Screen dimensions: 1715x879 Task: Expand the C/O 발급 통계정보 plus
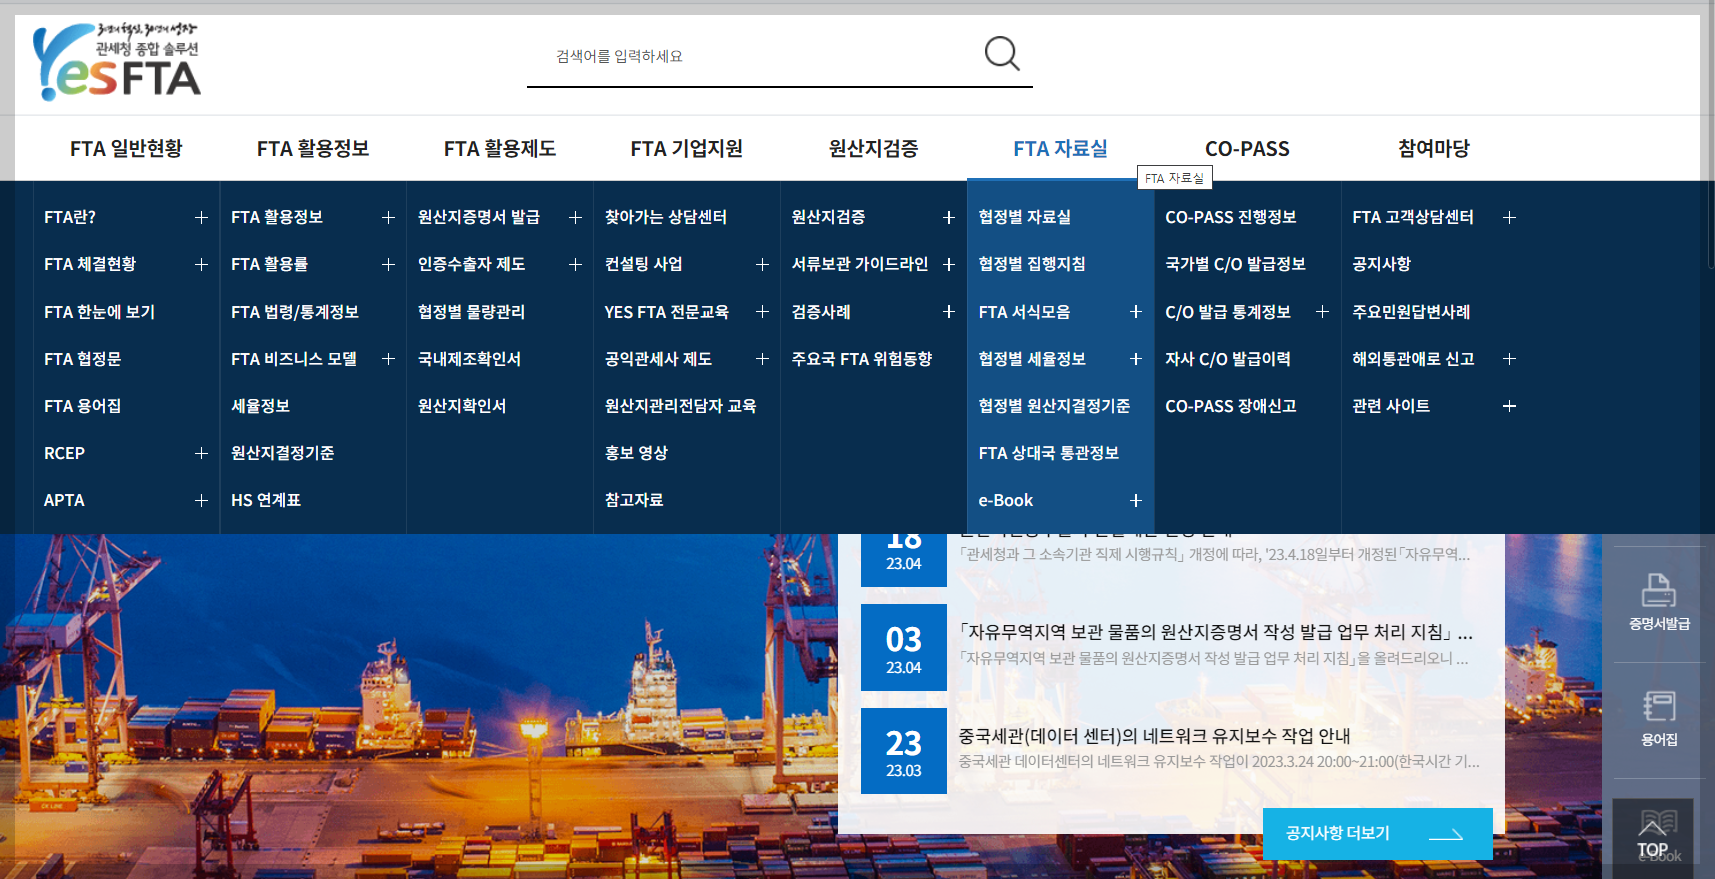click(x=1322, y=311)
